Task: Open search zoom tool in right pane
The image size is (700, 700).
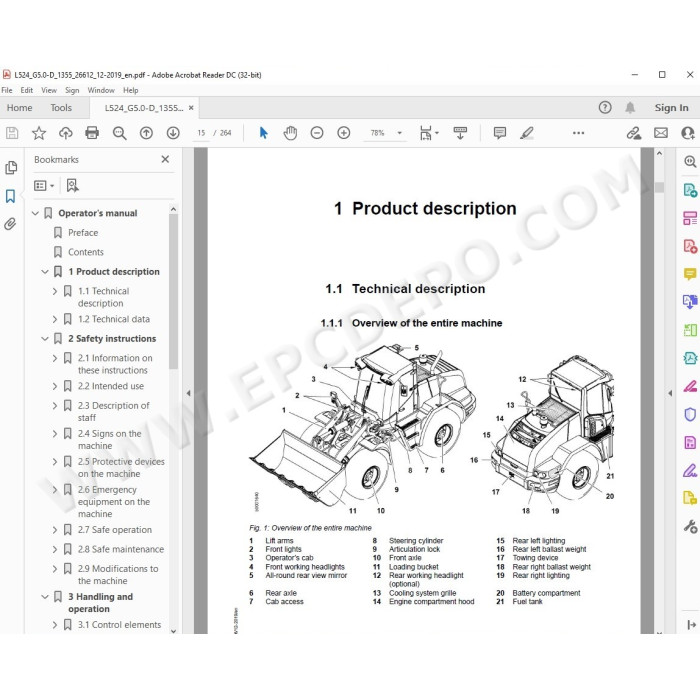Action: (690, 162)
